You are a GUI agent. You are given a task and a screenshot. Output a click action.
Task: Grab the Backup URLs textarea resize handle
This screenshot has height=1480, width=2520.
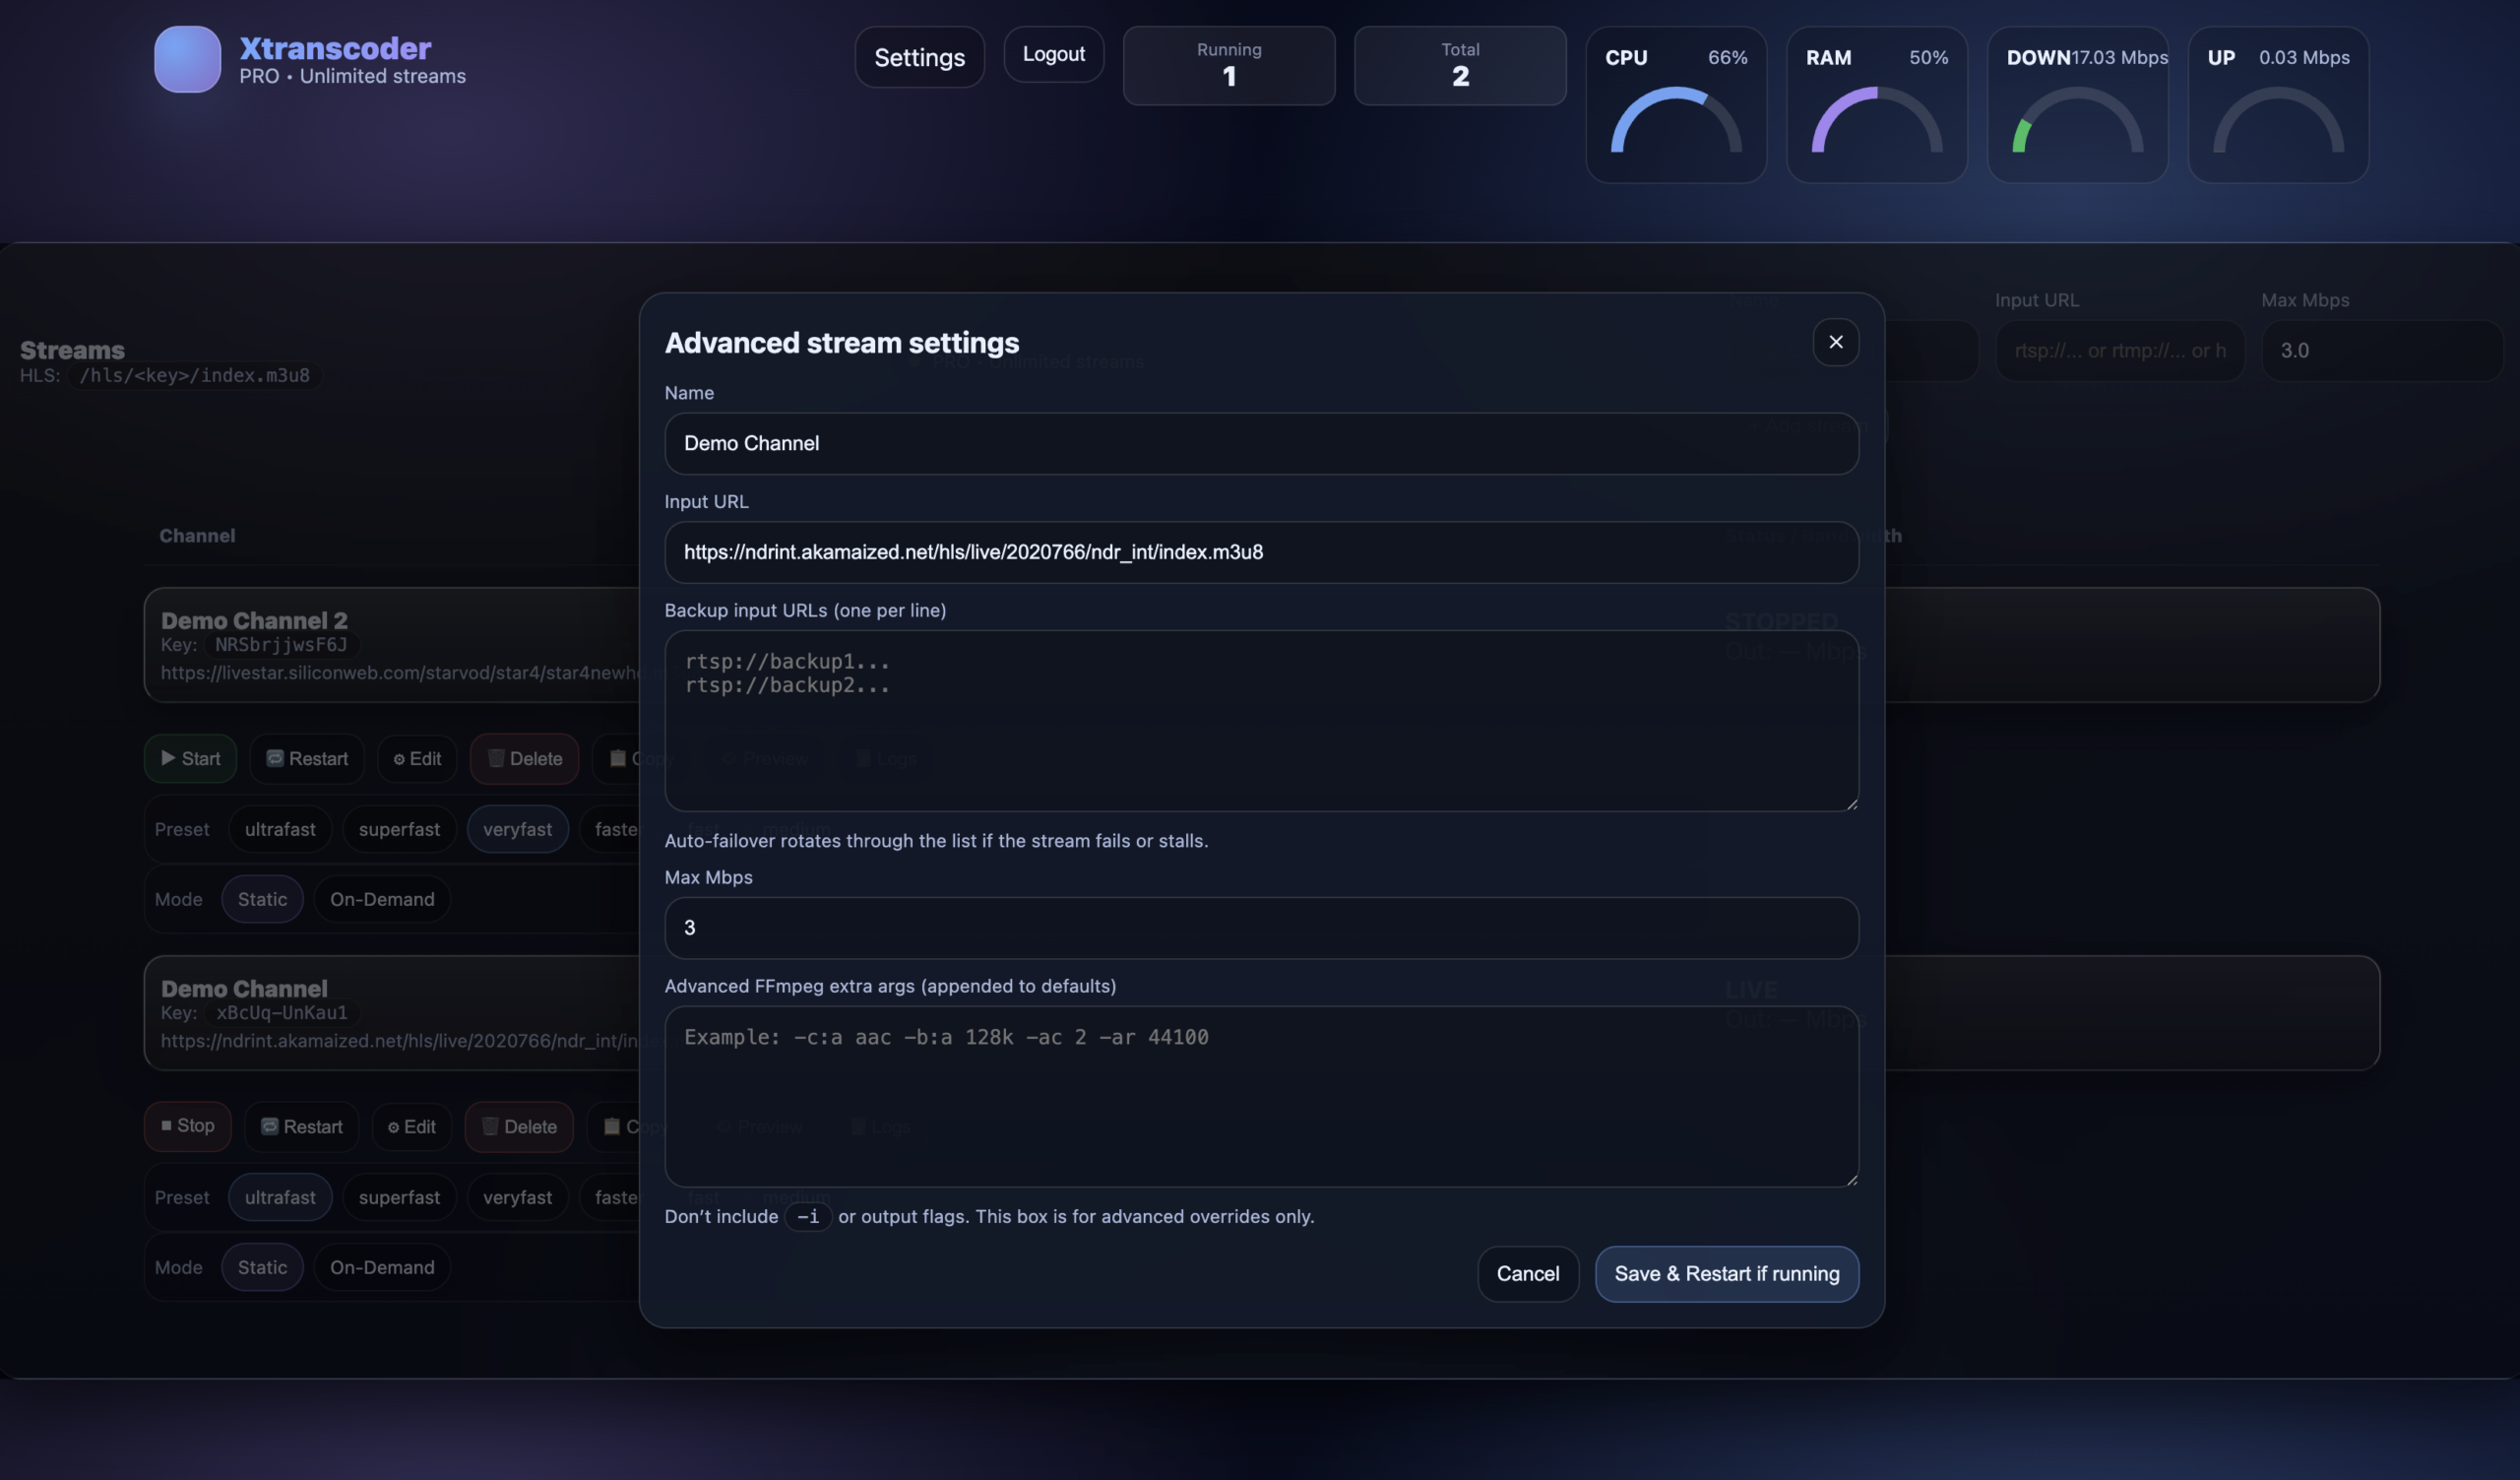click(1851, 803)
